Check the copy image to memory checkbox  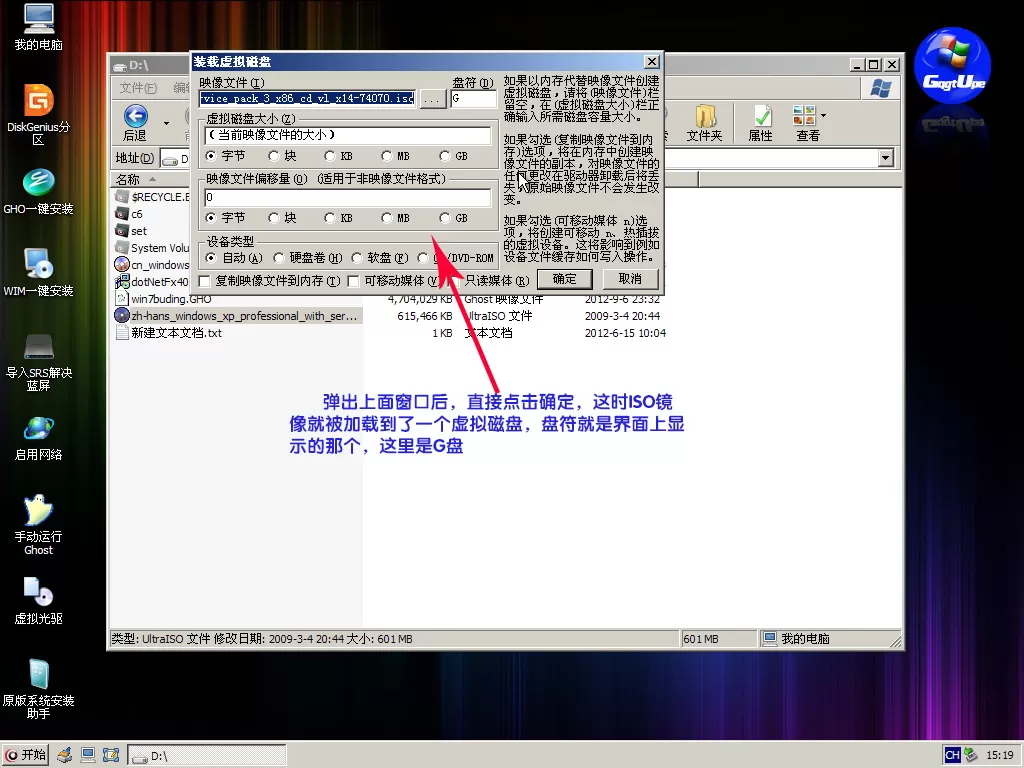(206, 281)
